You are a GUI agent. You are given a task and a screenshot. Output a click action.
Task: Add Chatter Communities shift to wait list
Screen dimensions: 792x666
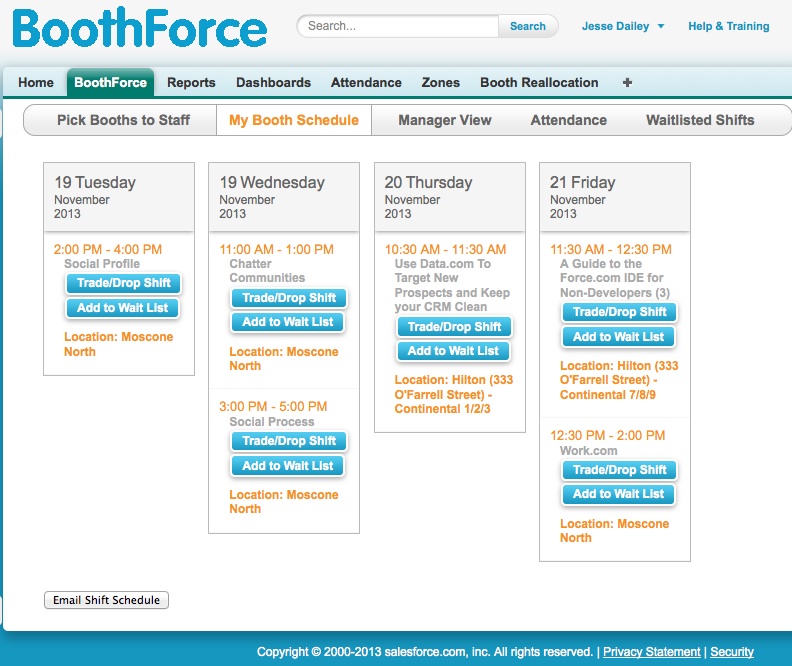click(x=289, y=322)
